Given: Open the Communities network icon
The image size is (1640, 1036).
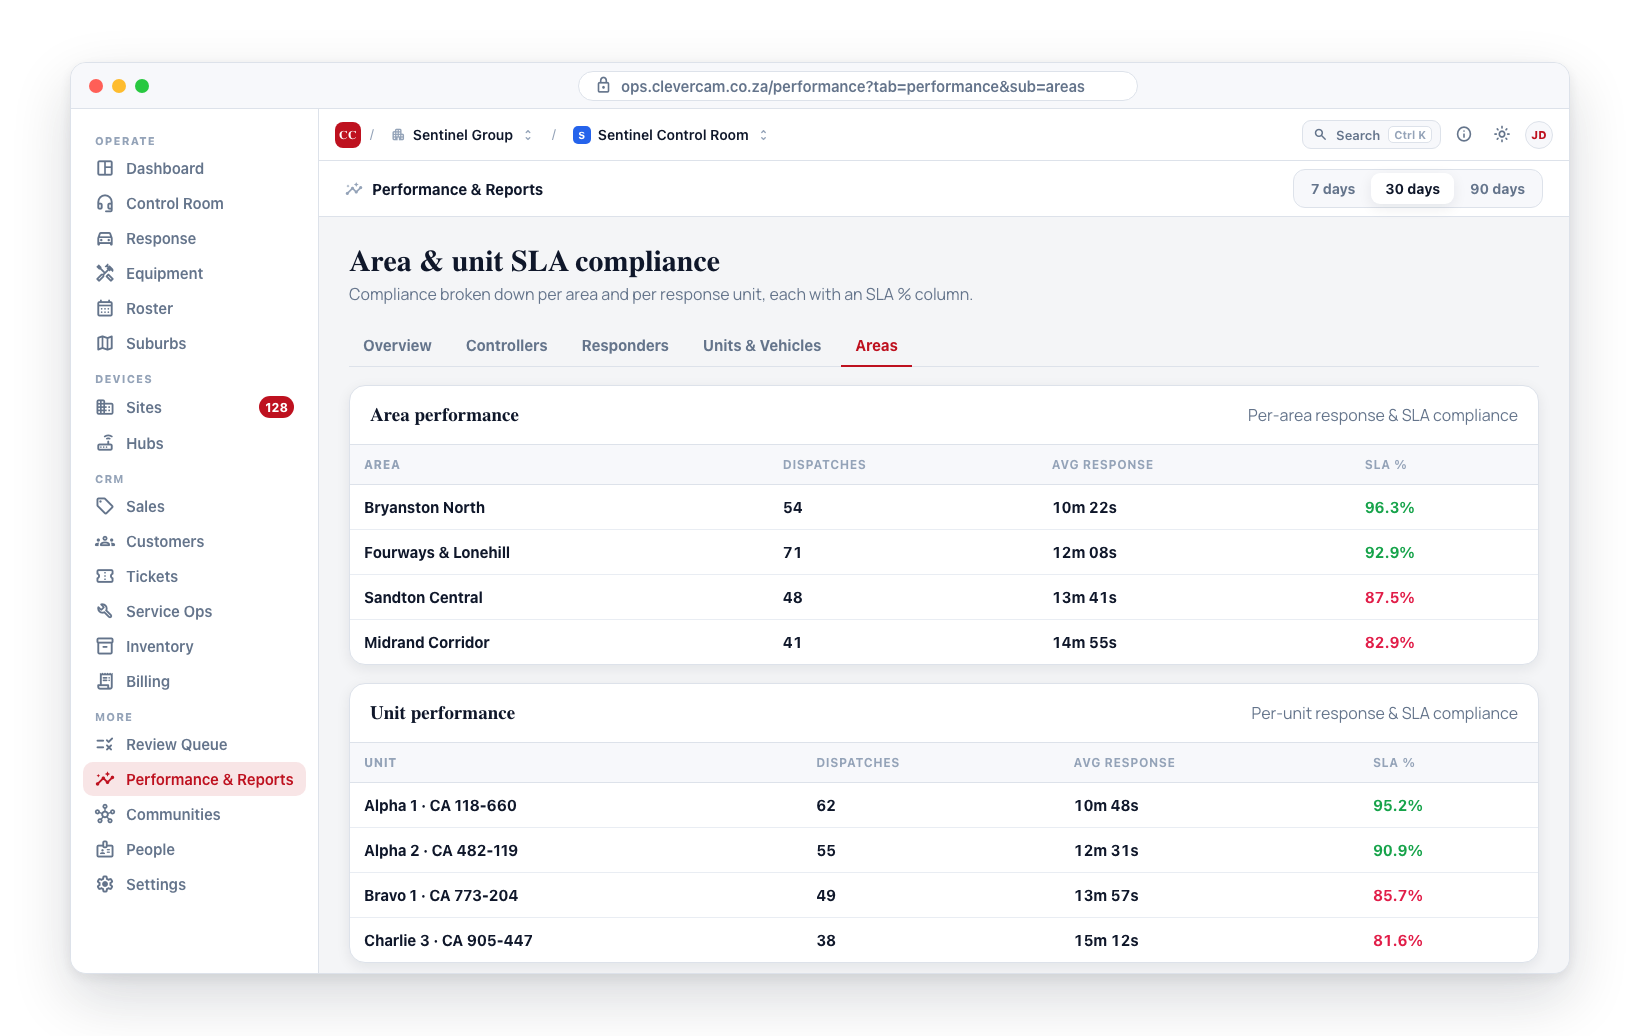Looking at the screenshot, I should (x=105, y=814).
